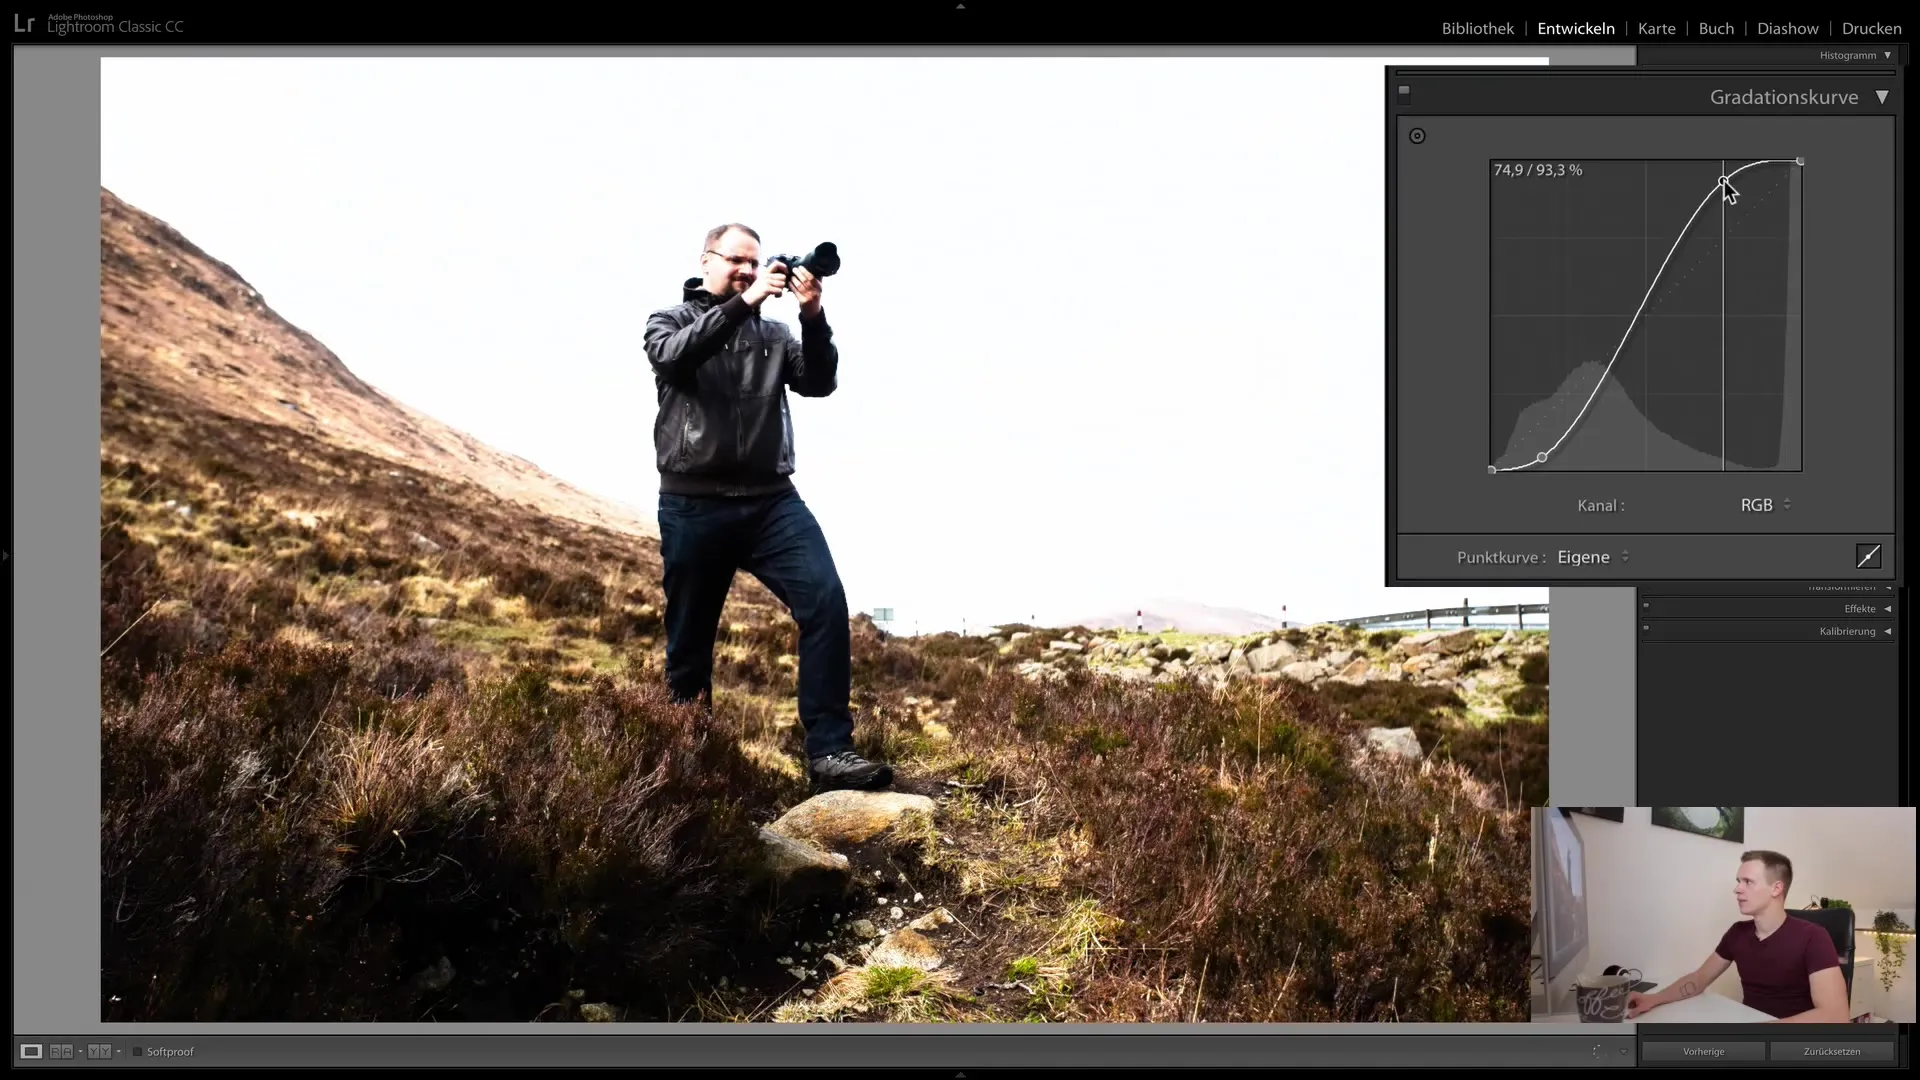Collapse the Histogramm panel

[1887, 55]
